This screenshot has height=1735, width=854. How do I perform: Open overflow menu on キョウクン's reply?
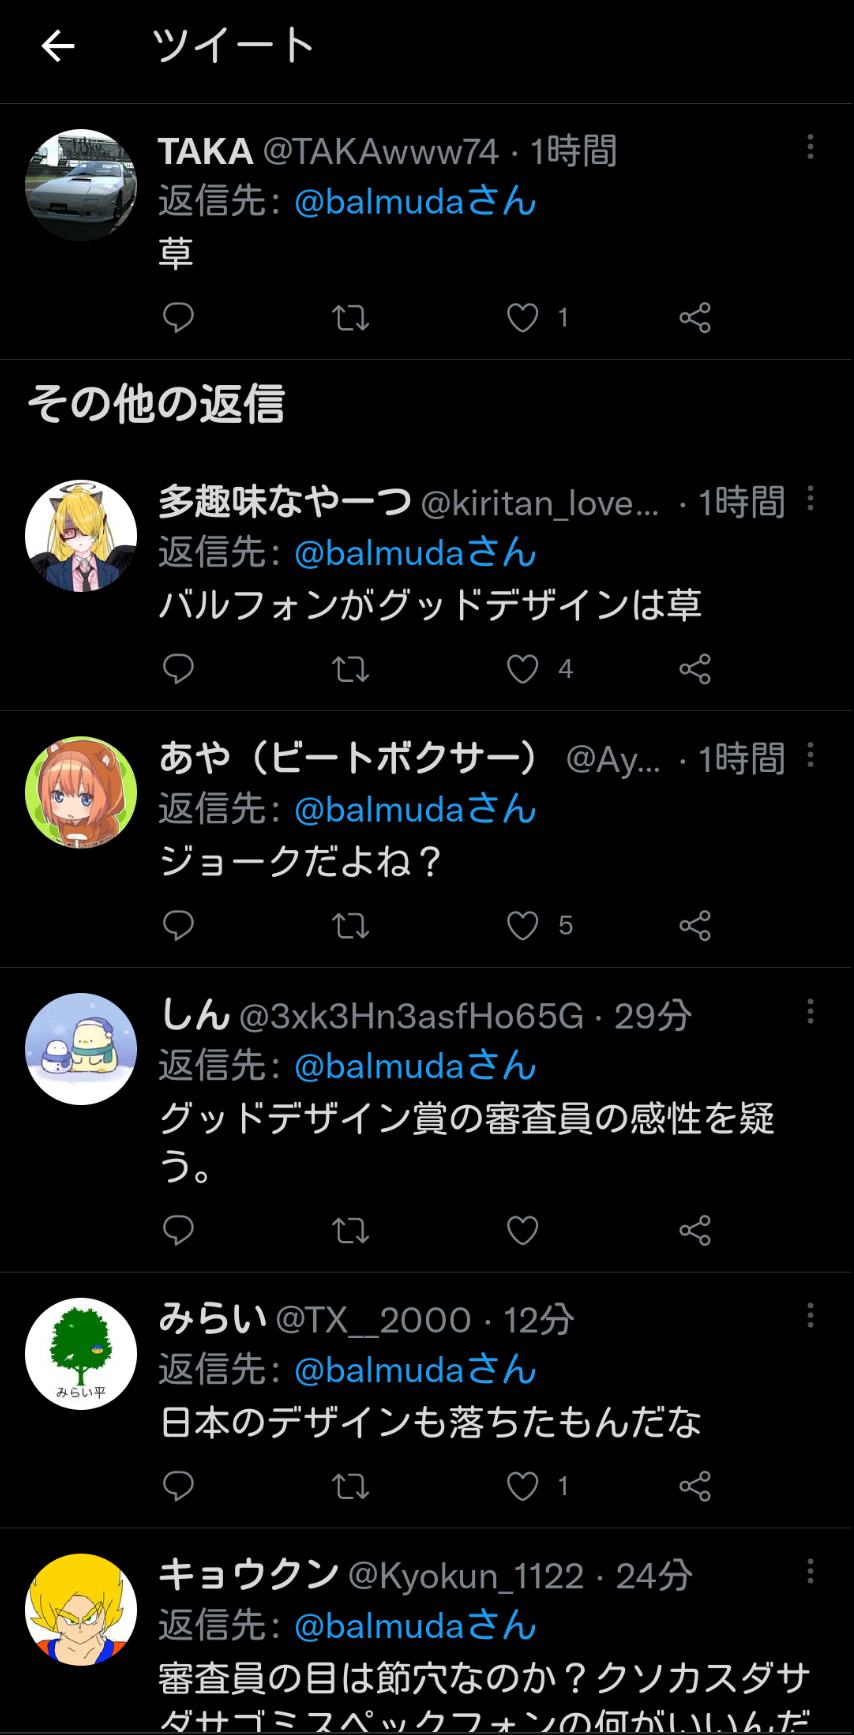810,1572
